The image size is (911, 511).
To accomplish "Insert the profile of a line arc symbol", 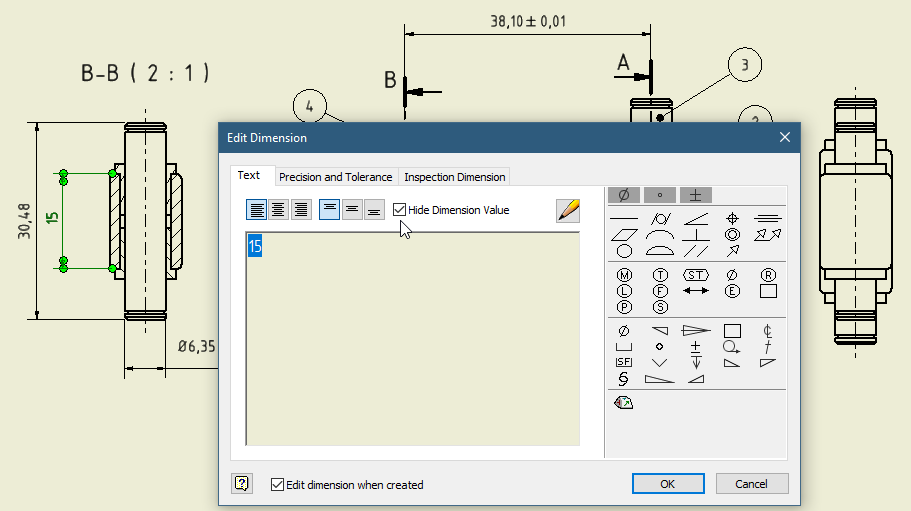I will (660, 235).
